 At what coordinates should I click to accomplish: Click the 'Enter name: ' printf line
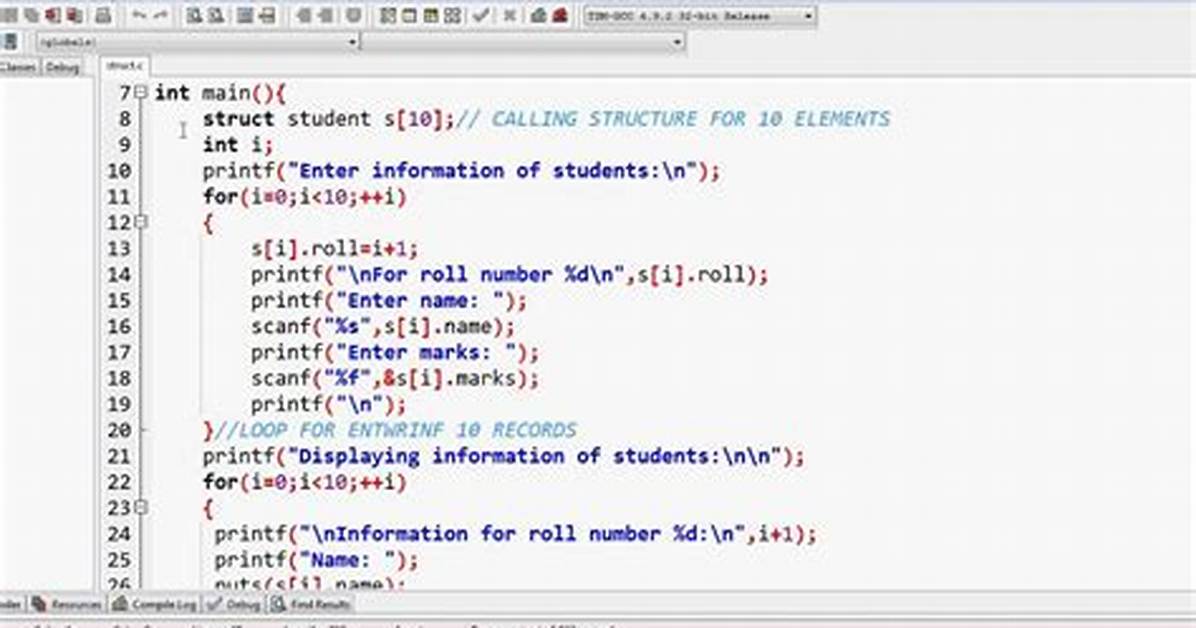click(388, 301)
